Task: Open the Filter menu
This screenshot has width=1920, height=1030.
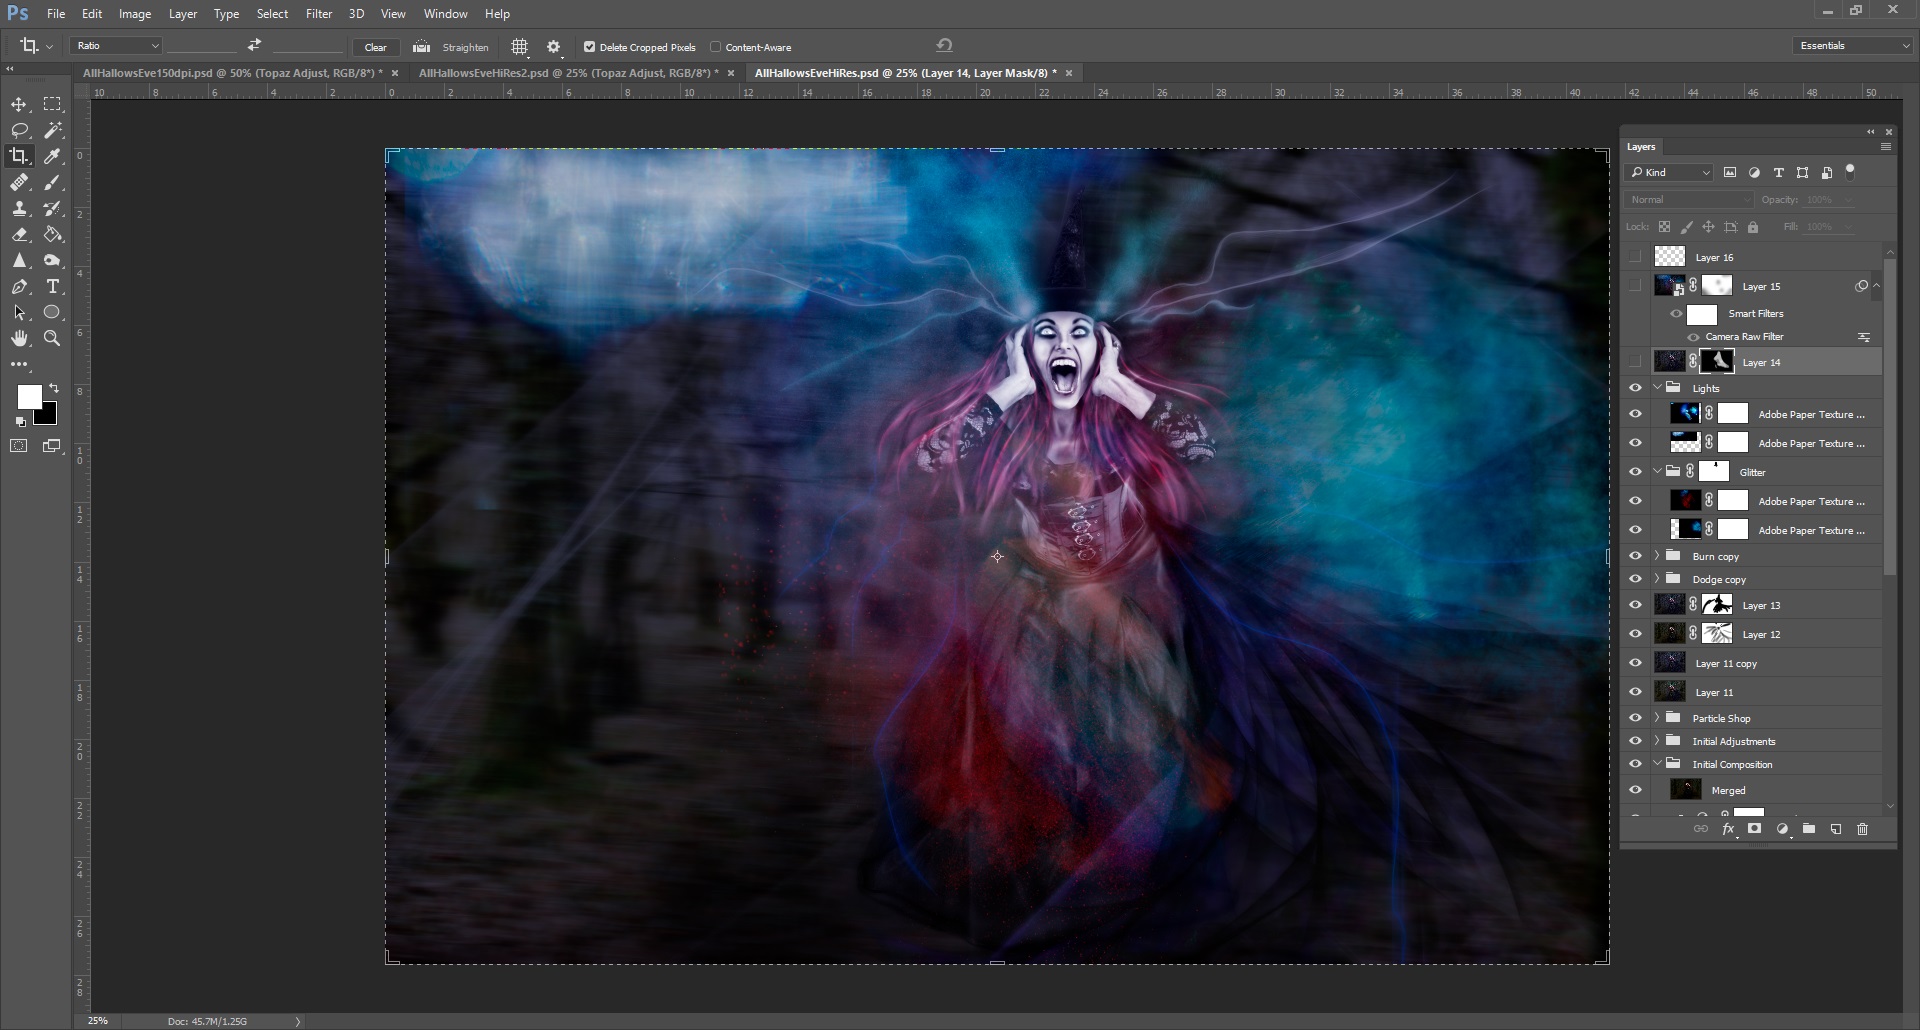Action: pos(318,13)
